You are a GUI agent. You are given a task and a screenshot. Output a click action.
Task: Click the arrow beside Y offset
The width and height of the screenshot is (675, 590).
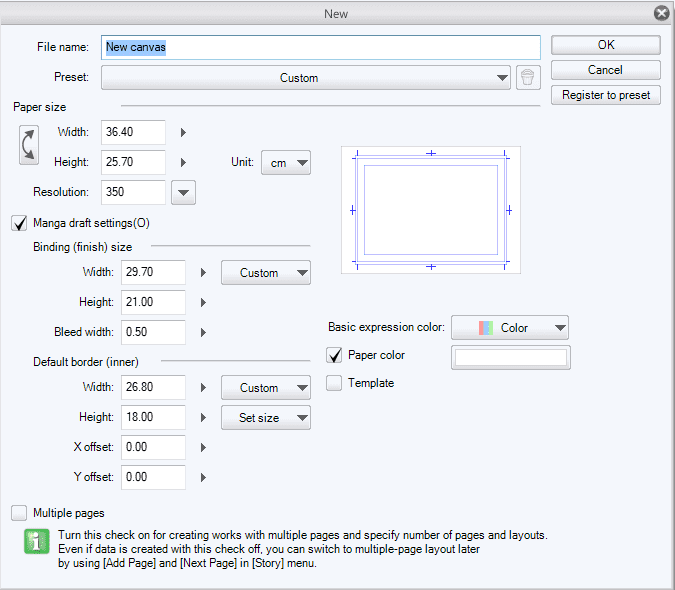point(203,477)
